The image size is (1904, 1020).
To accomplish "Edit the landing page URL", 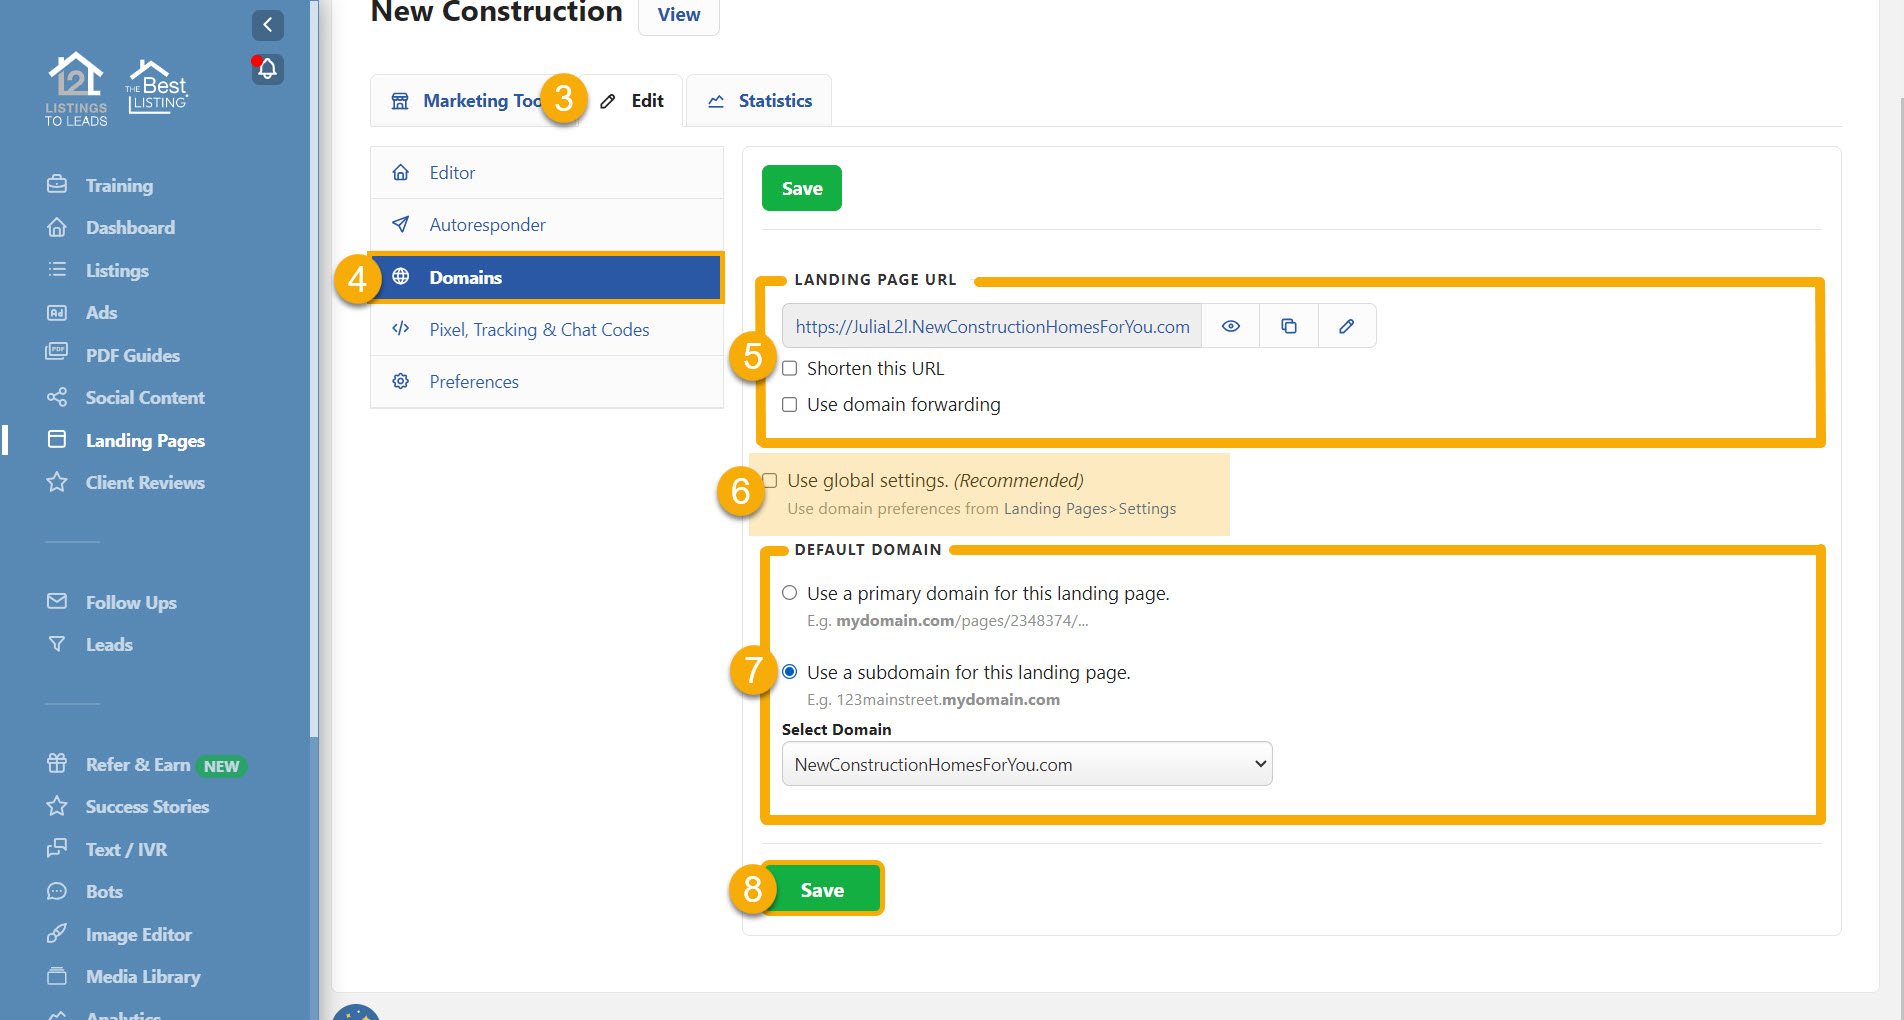I will (x=1346, y=325).
